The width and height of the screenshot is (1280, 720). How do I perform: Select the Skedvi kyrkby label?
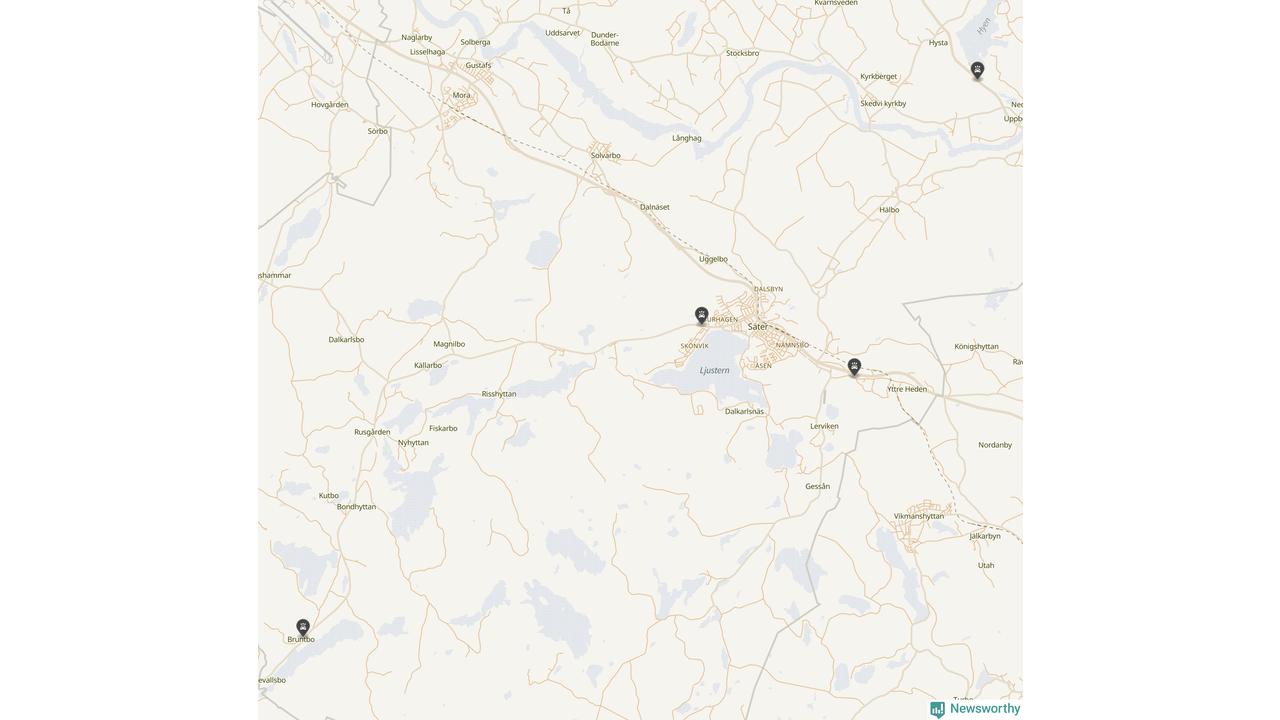coord(883,103)
